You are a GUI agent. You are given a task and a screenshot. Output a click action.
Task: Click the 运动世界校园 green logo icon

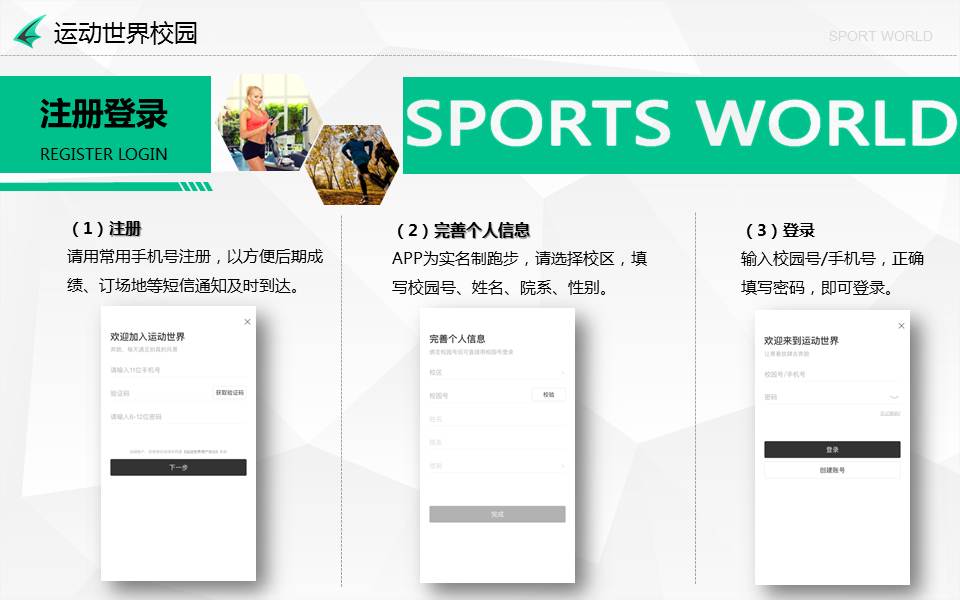[x=30, y=32]
